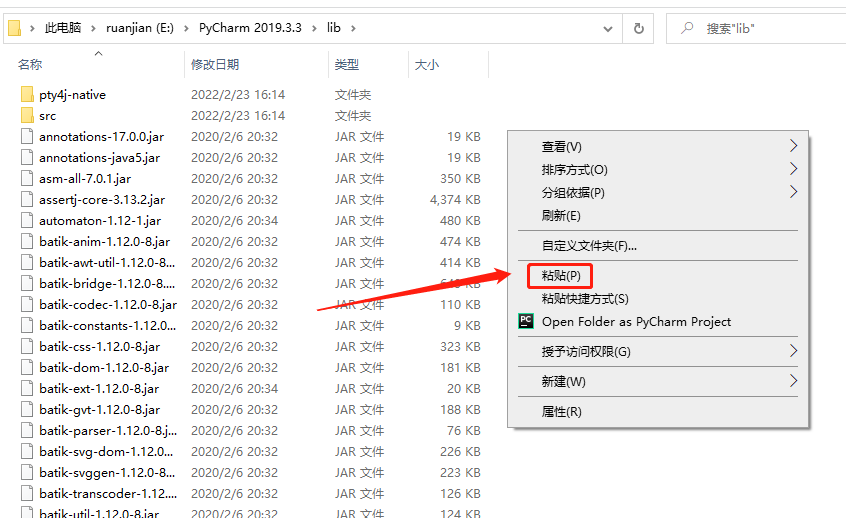The image size is (846, 518).
Task: Expand the chevron after ruanjian (E:) in the path
Action: coord(186,28)
